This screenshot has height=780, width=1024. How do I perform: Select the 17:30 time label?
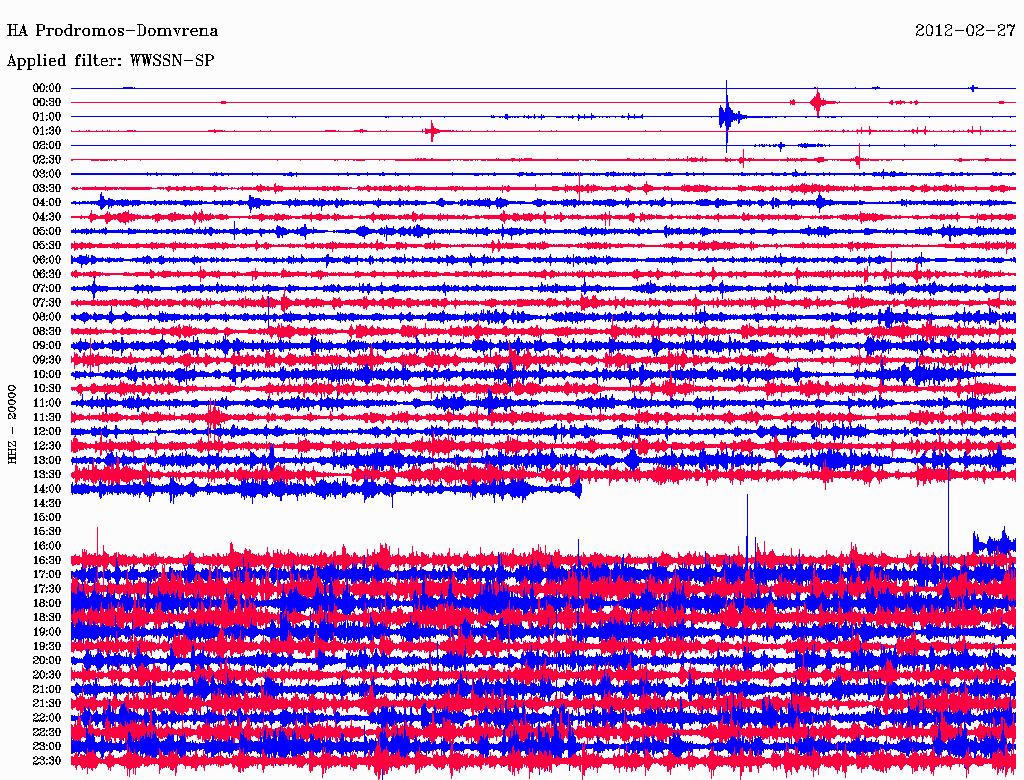click(47, 589)
